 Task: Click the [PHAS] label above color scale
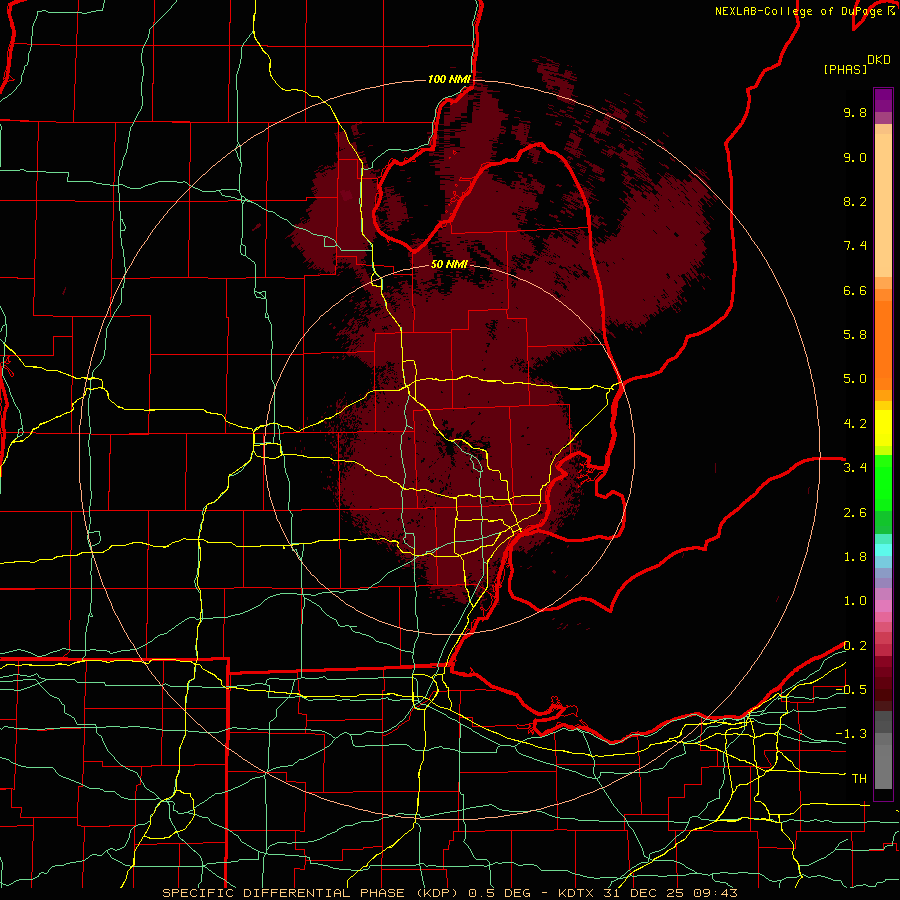tap(845, 69)
